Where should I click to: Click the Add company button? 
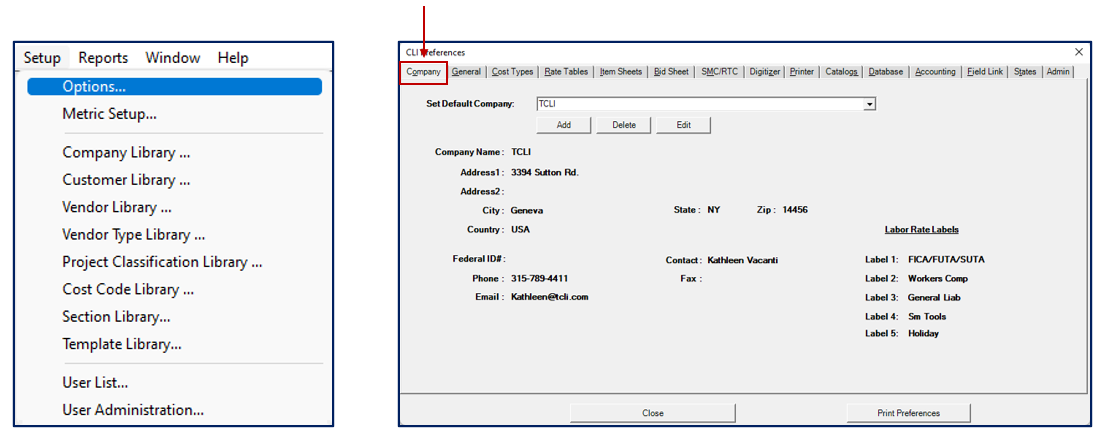564,125
